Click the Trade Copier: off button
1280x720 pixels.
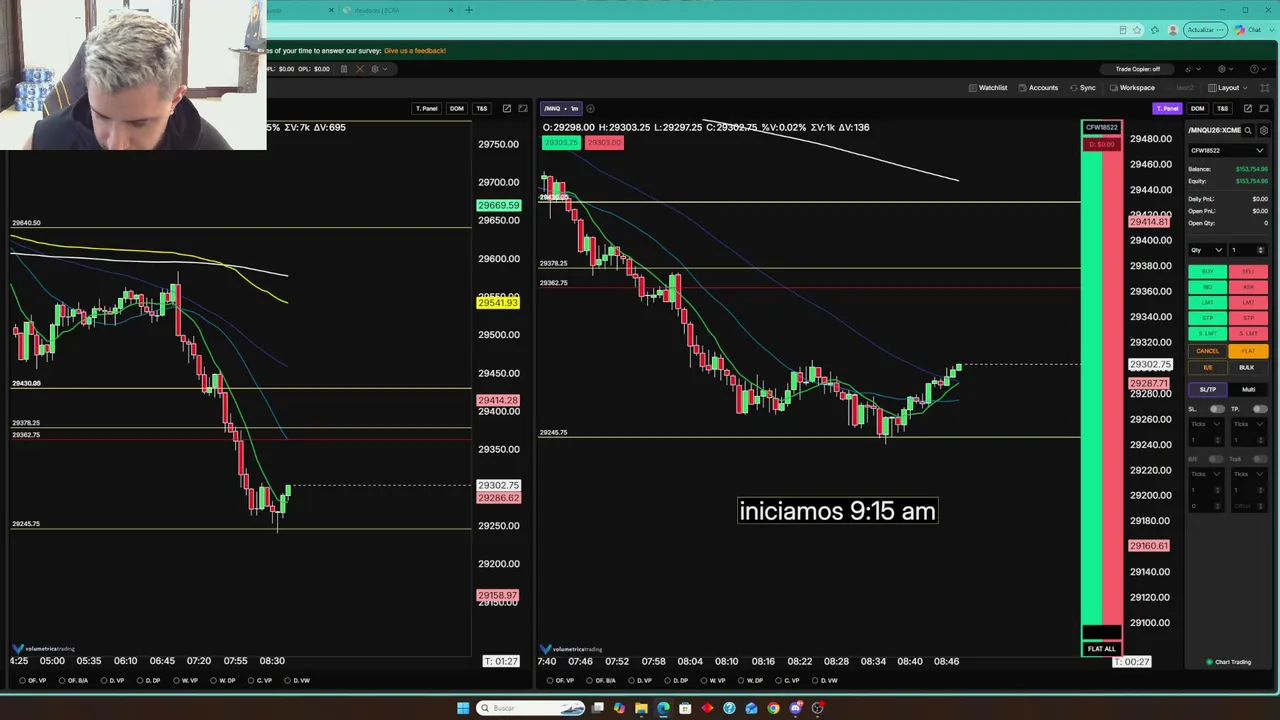click(x=1137, y=69)
